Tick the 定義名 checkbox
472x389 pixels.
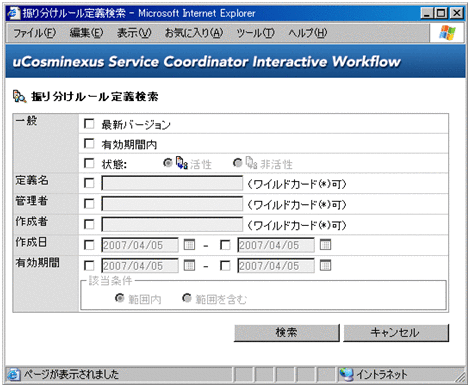[x=89, y=183]
